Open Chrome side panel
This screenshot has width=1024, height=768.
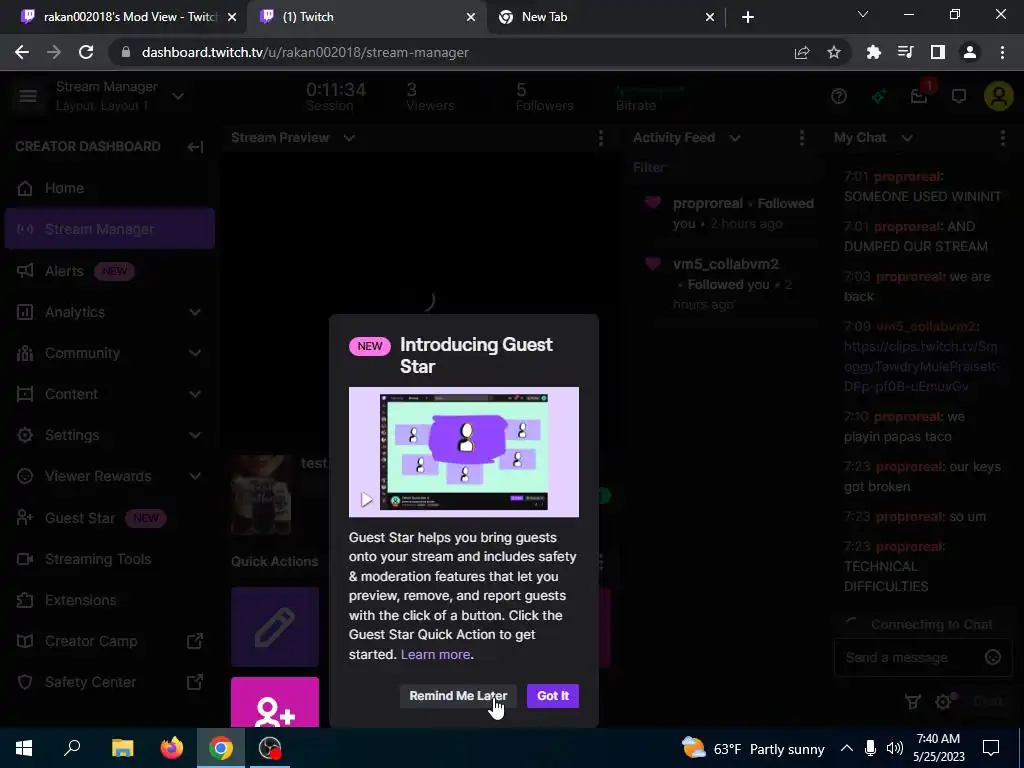click(x=938, y=52)
